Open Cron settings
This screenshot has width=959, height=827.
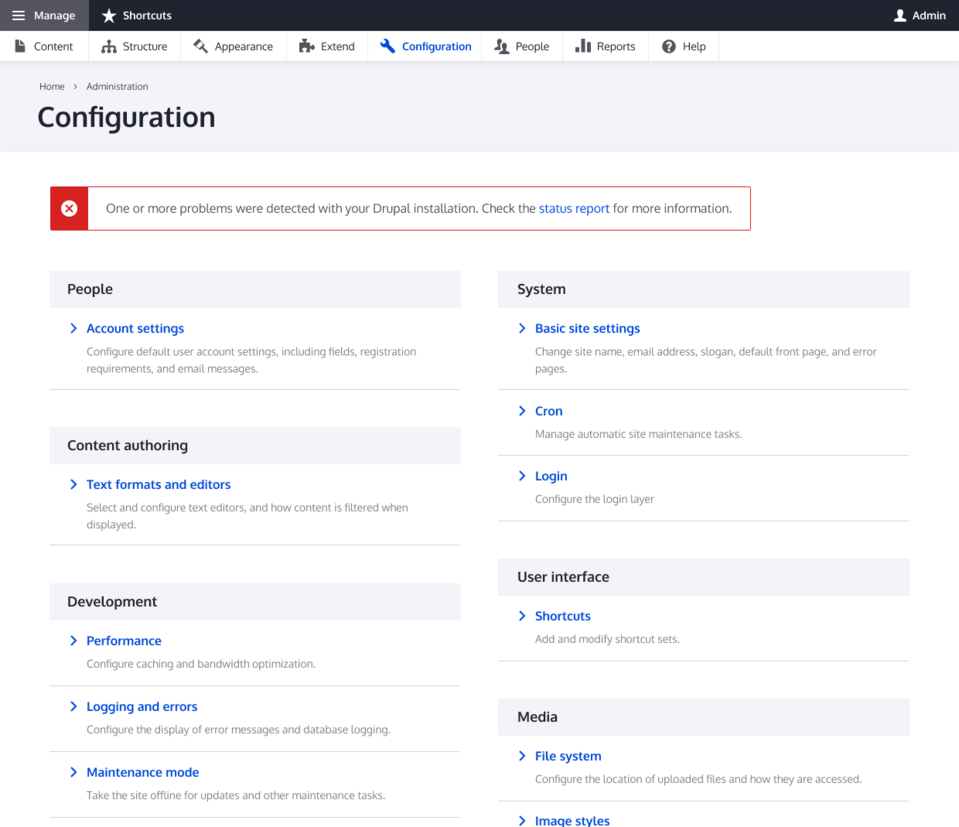[549, 411]
